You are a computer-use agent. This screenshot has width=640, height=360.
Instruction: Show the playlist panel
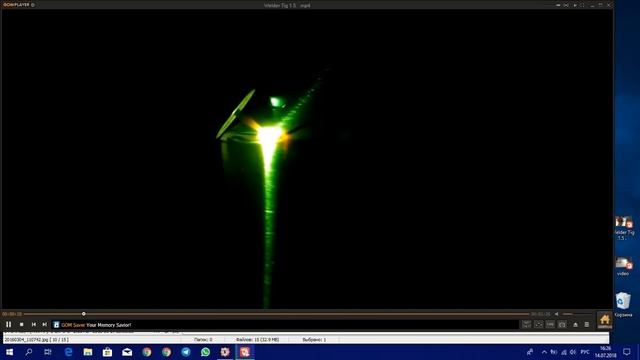coord(587,324)
